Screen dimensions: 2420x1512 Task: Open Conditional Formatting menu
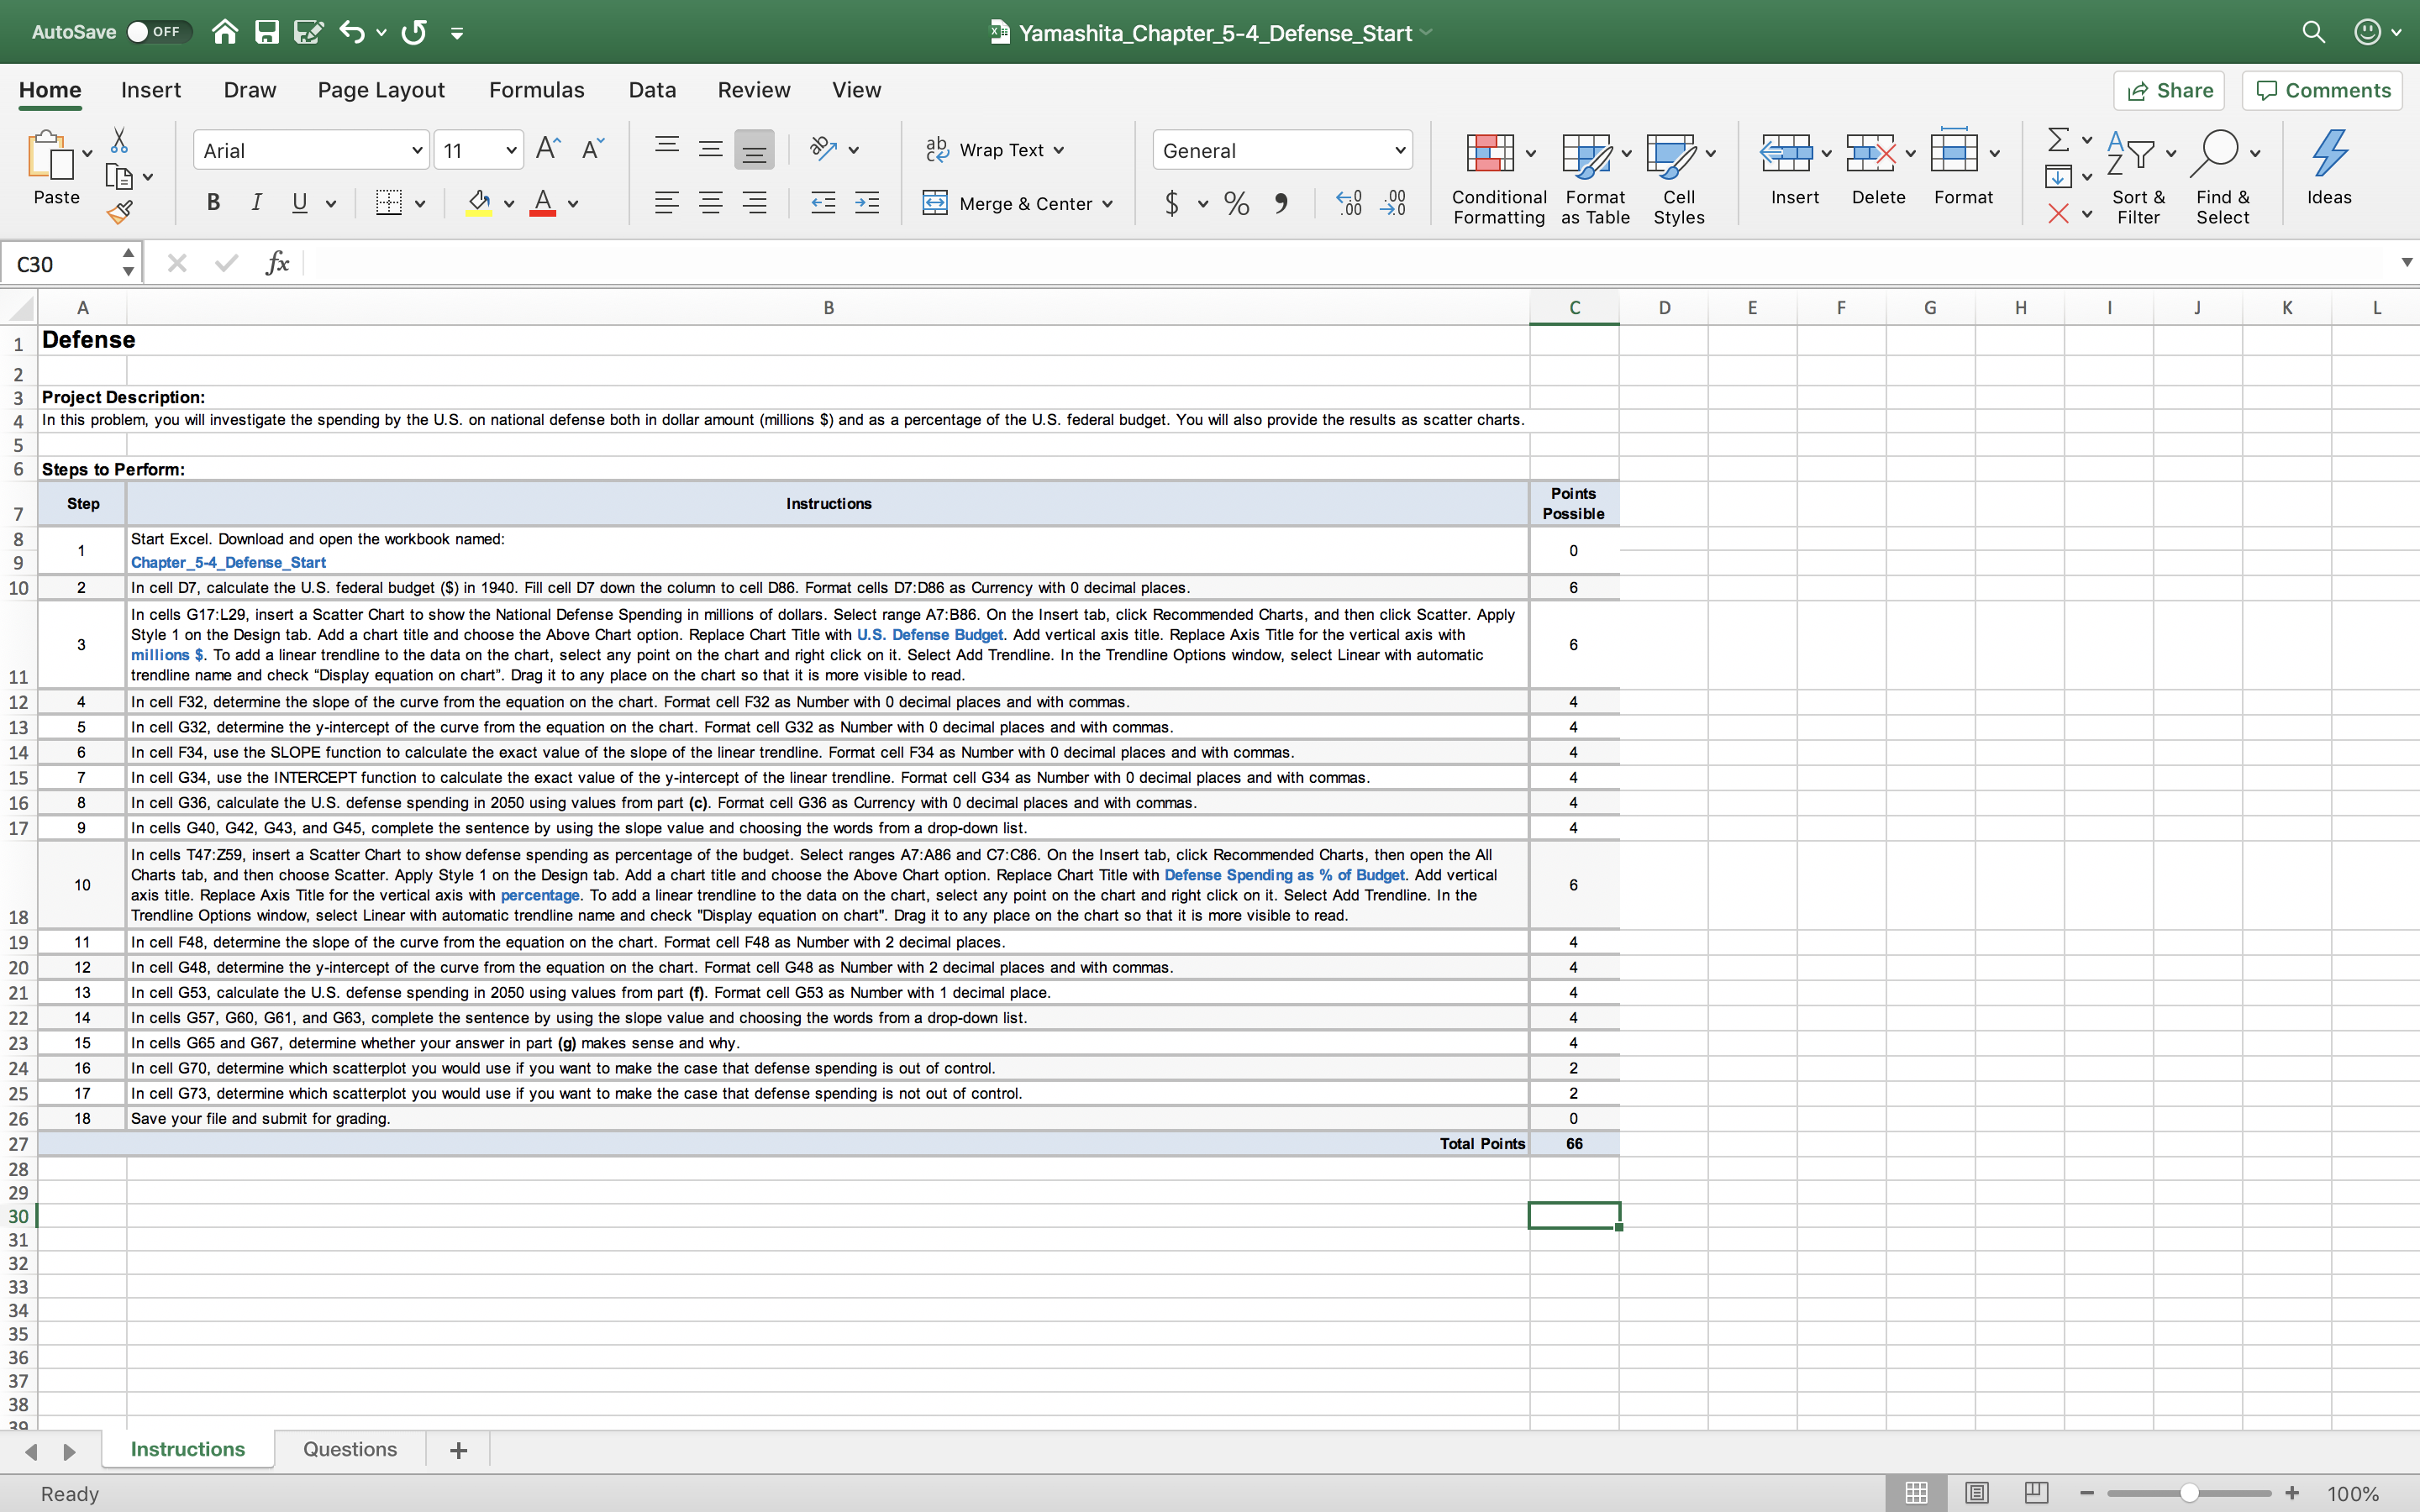(x=1498, y=178)
